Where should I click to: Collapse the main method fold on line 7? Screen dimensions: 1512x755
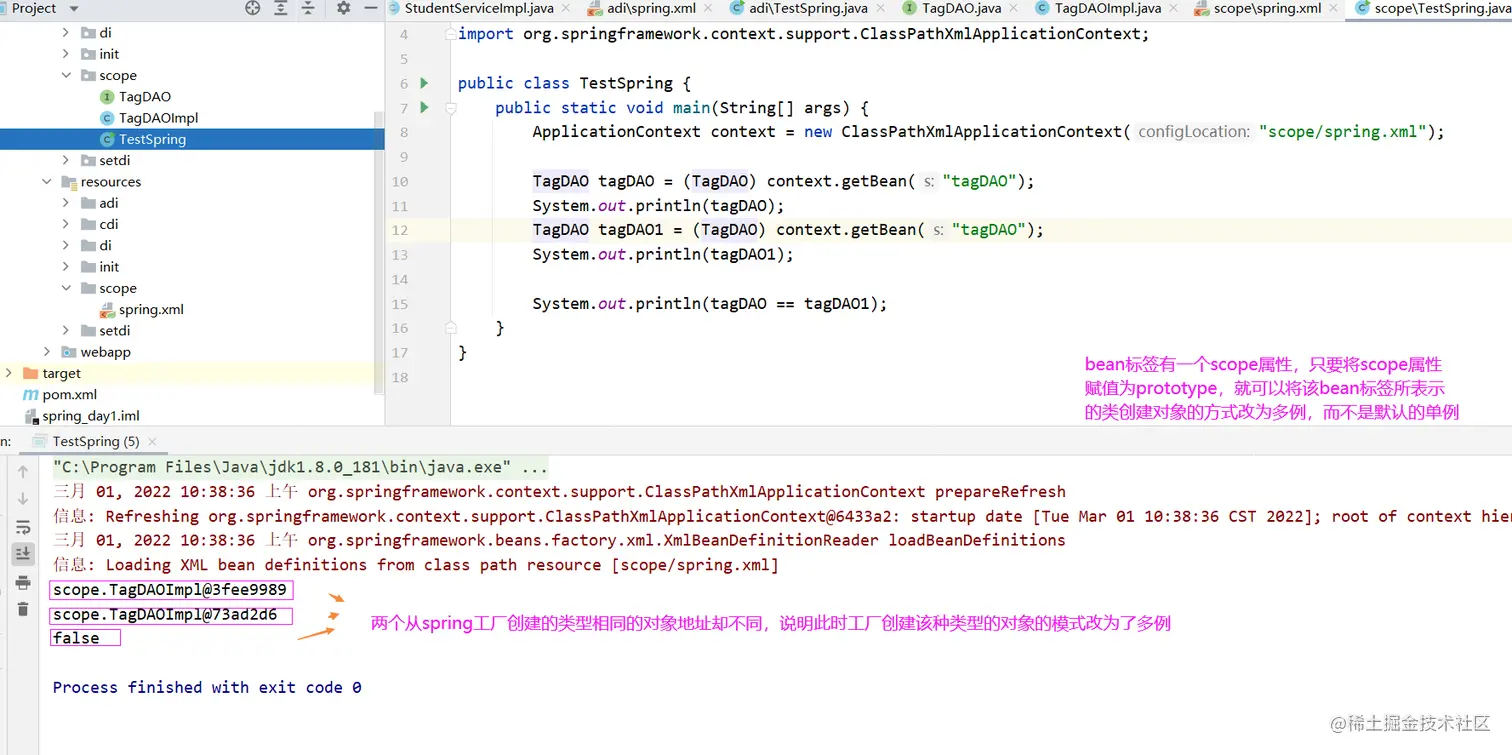click(x=450, y=107)
